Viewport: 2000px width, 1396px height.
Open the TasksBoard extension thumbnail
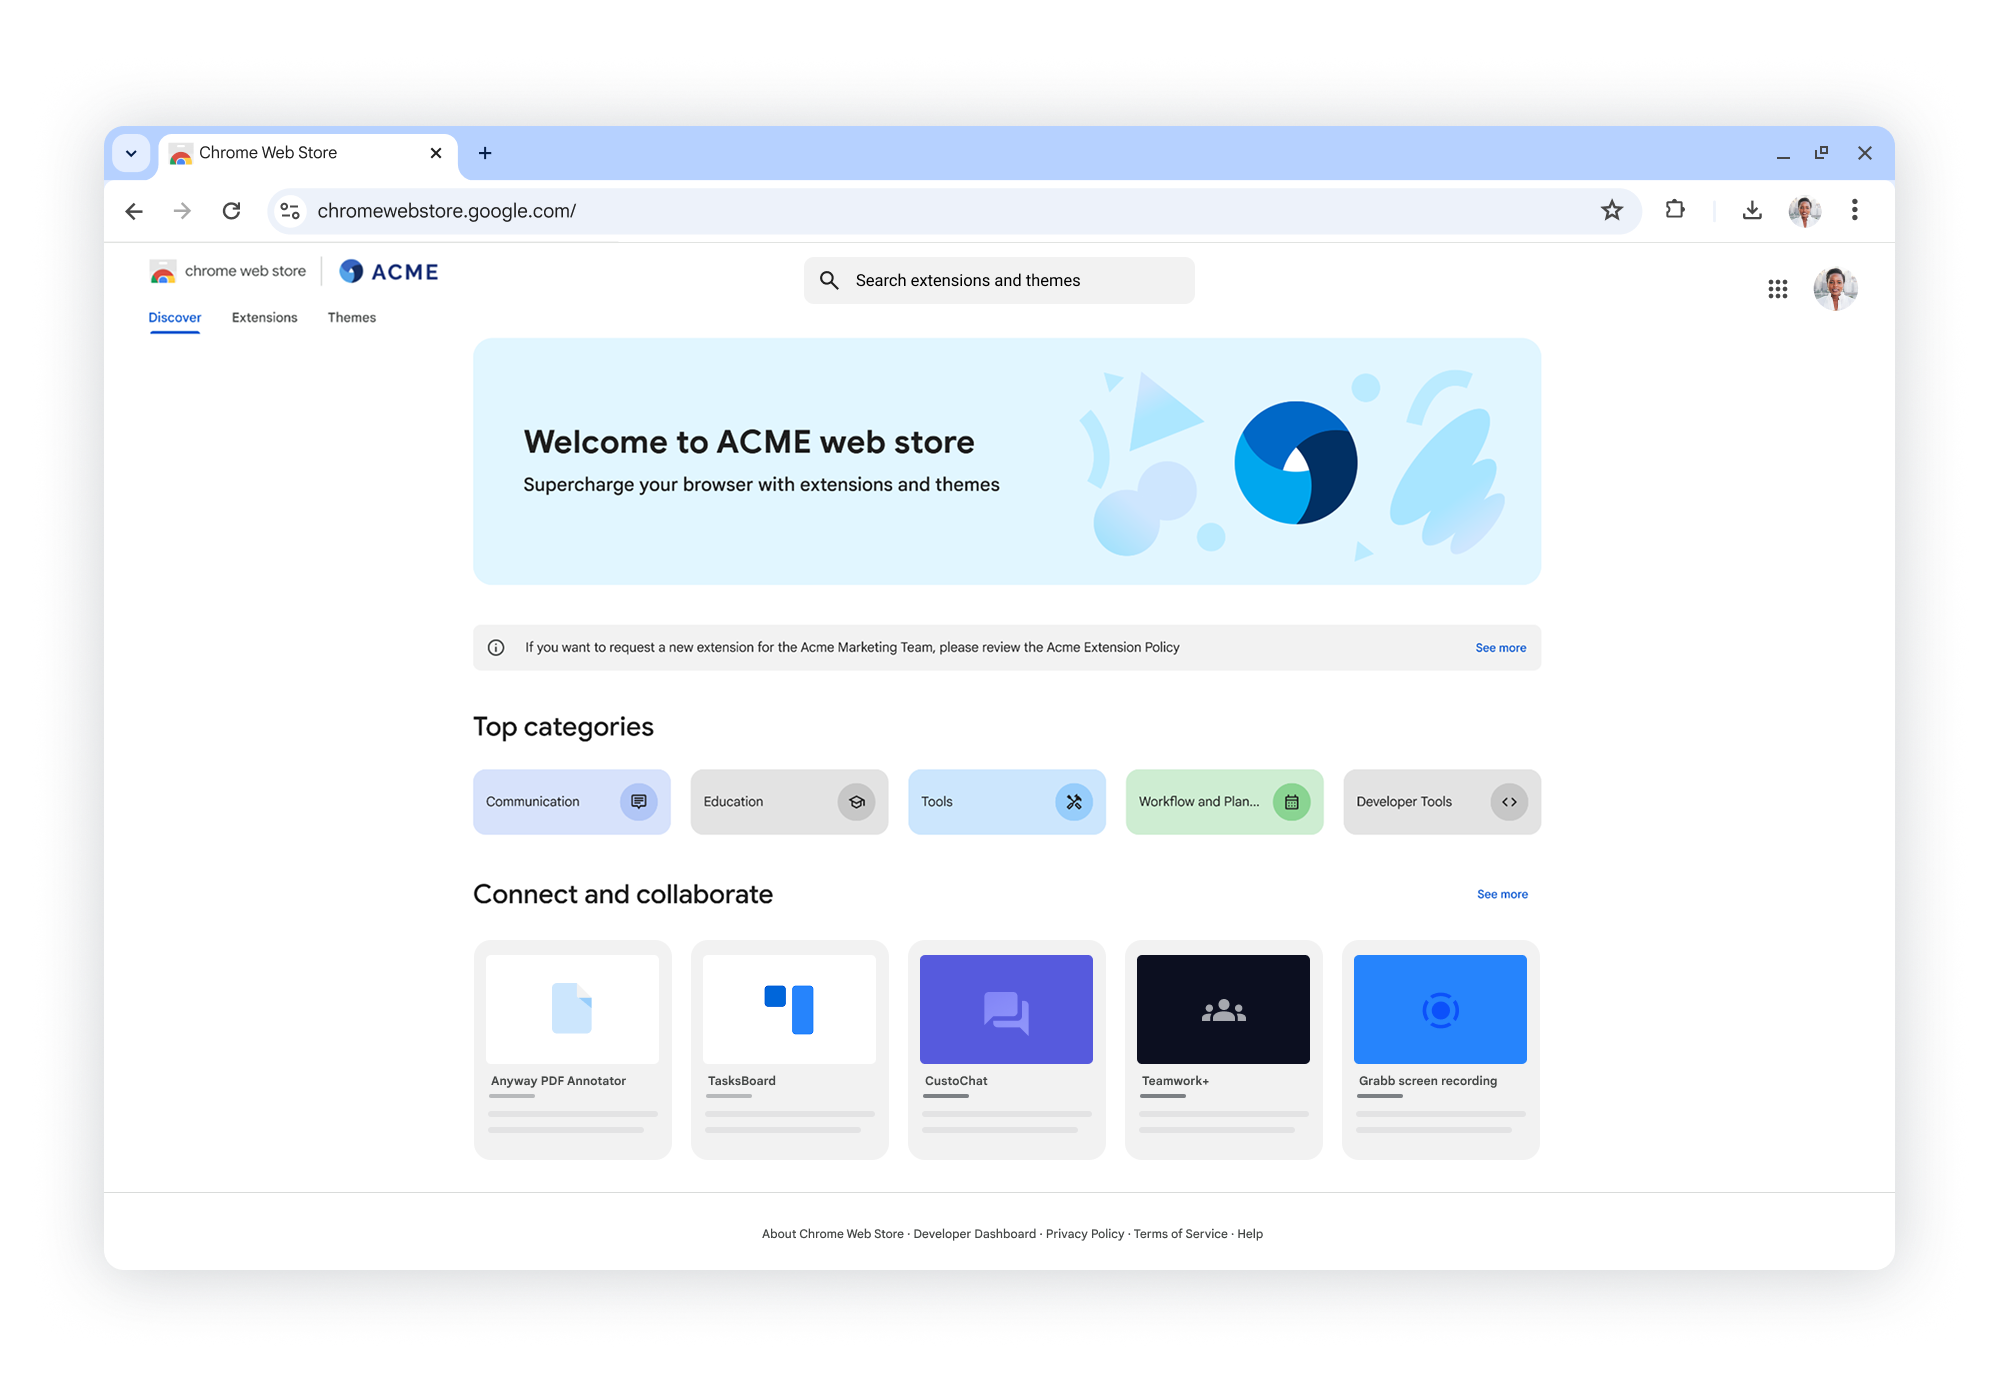coord(789,1009)
